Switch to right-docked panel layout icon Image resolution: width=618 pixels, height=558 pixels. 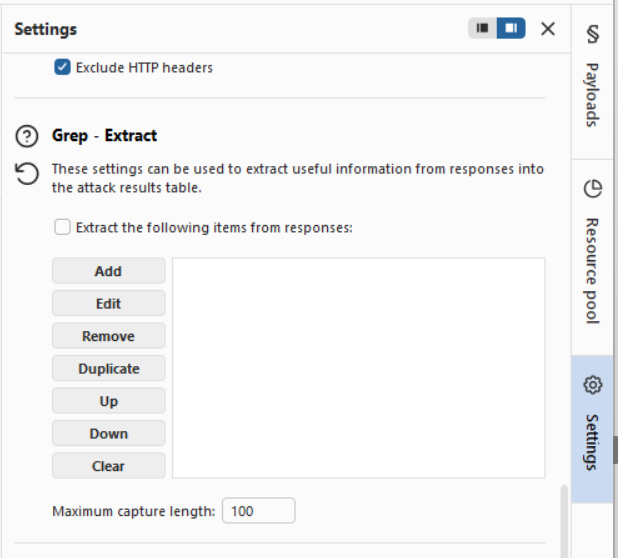(511, 28)
